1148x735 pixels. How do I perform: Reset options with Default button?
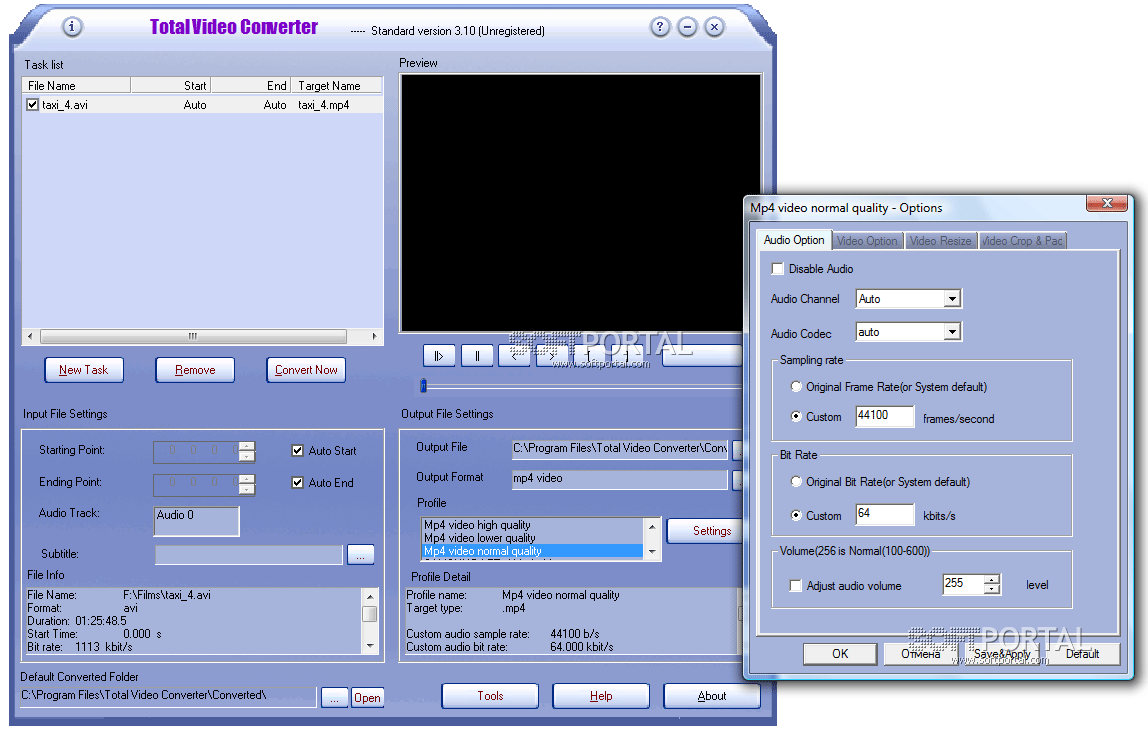pos(1082,654)
